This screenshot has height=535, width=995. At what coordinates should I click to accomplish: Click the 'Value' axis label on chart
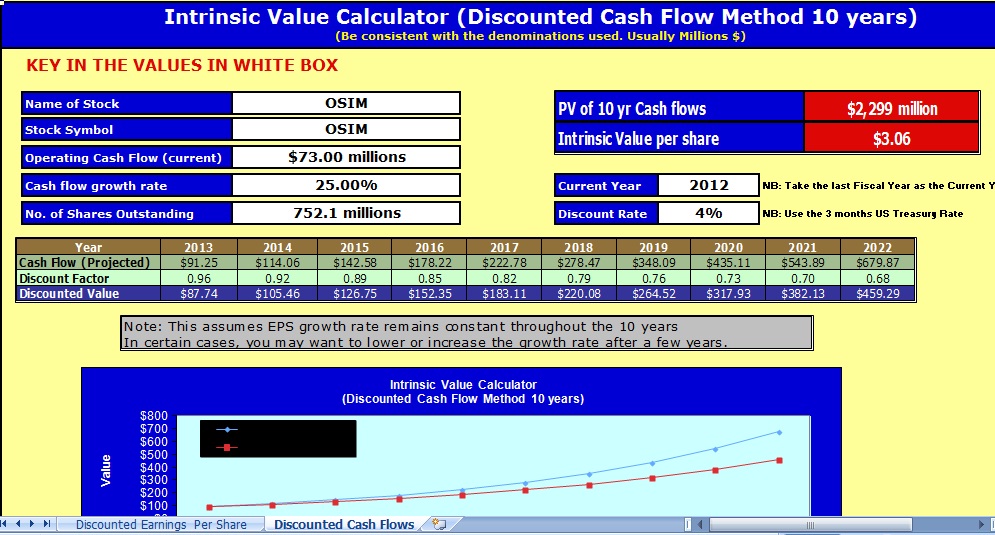106,470
